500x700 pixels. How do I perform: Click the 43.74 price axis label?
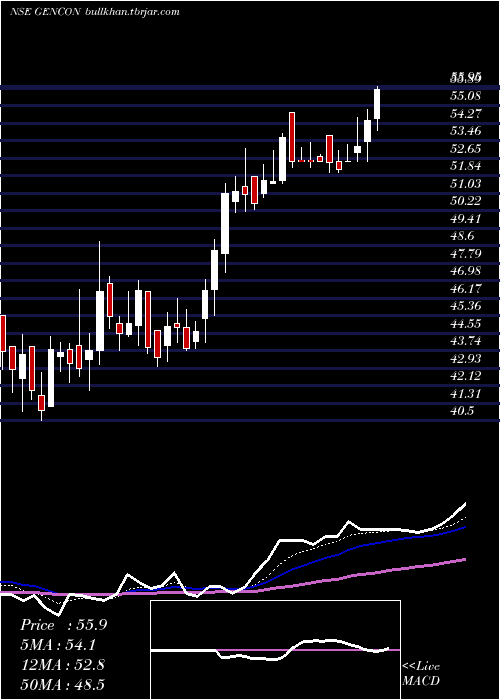point(465,341)
